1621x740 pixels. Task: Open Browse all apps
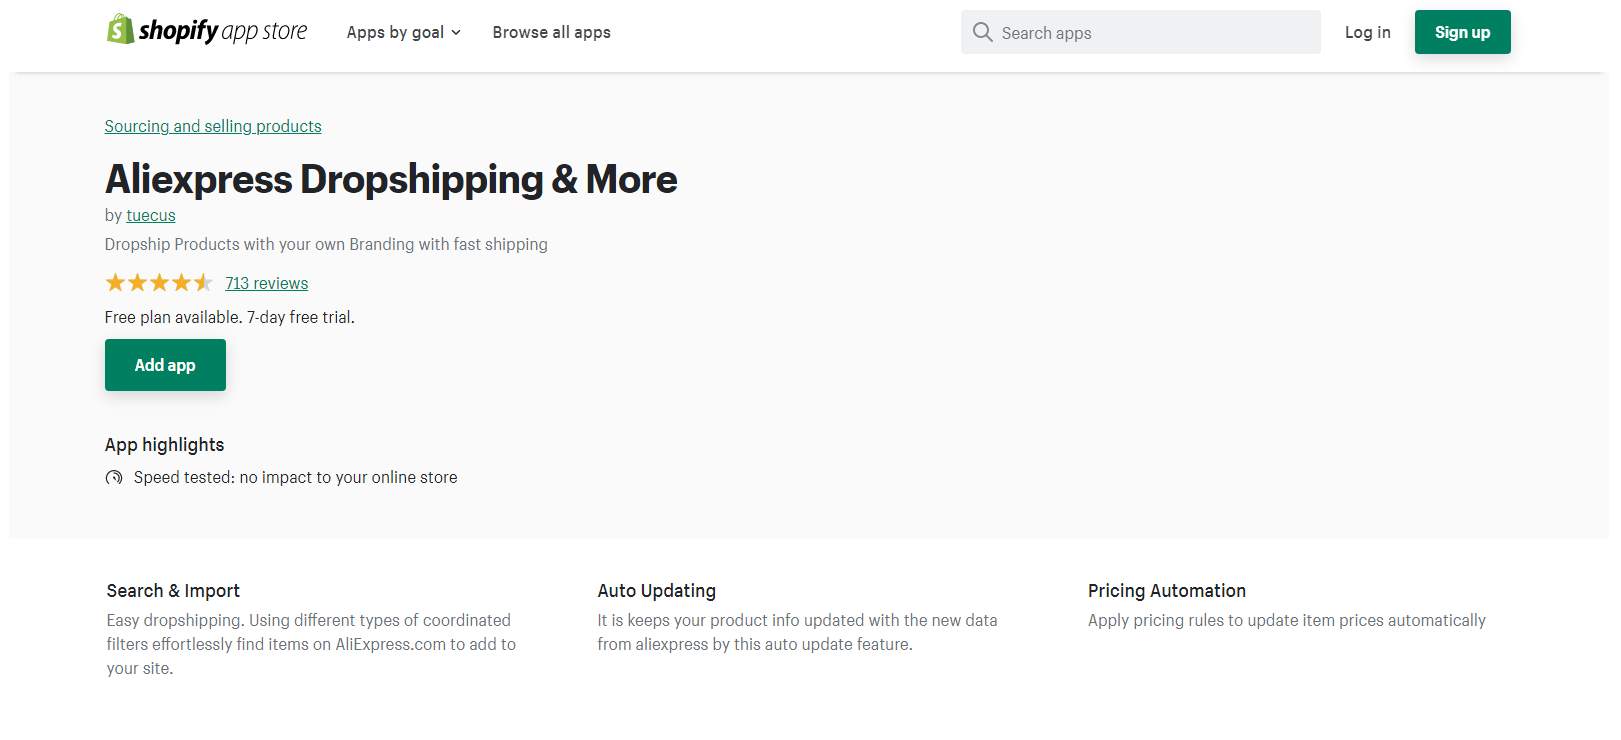click(552, 32)
